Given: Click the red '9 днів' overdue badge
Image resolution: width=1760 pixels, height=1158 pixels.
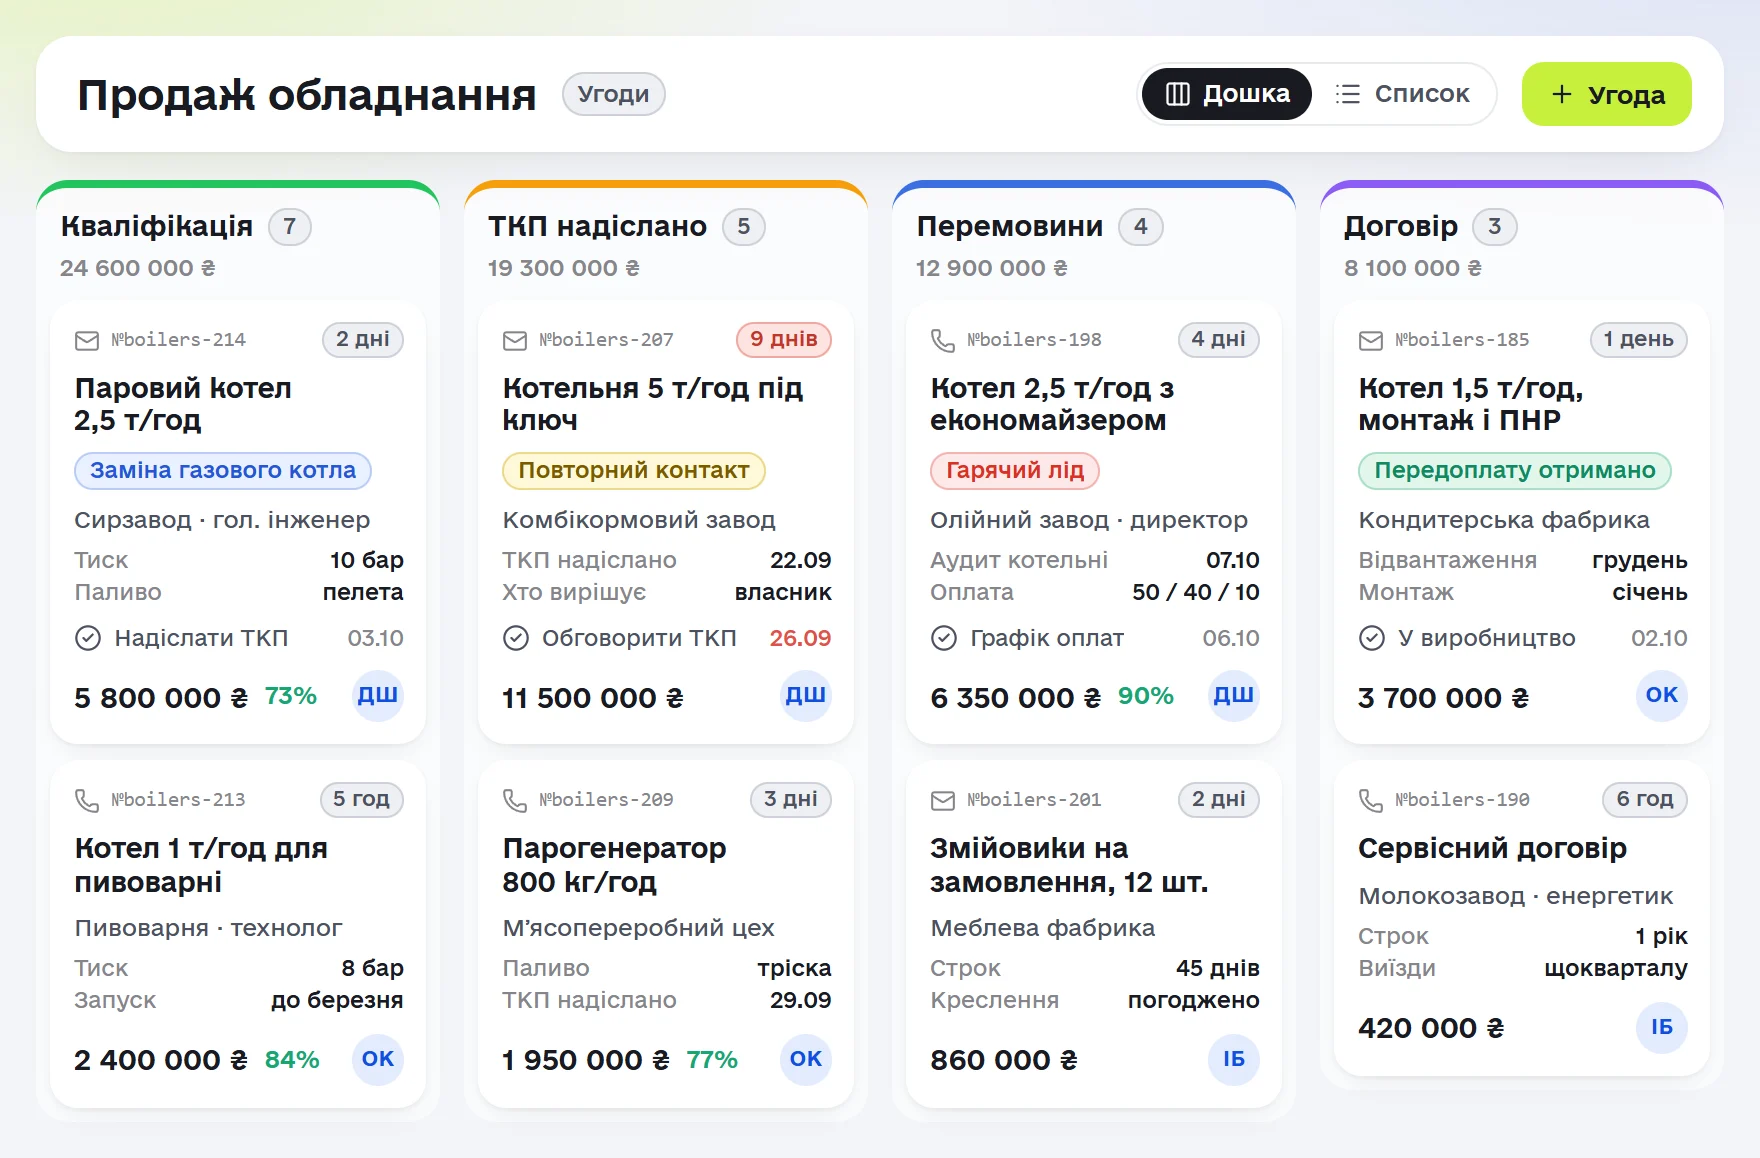Looking at the screenshot, I should click(784, 340).
